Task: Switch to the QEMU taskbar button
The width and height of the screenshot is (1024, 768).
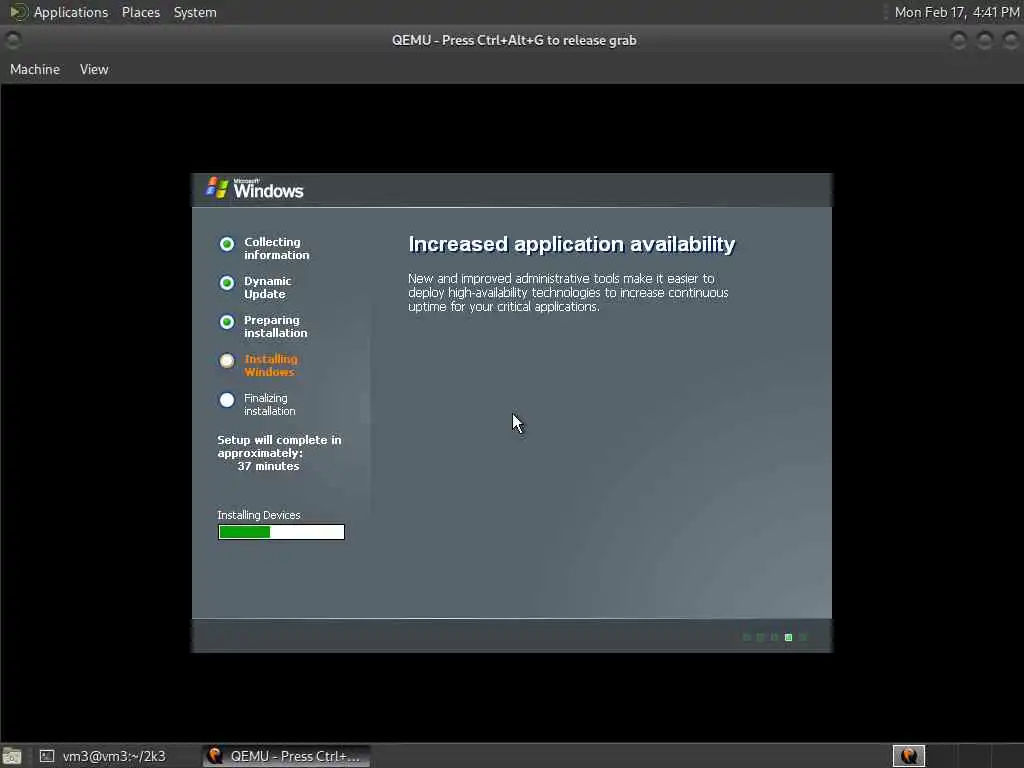Action: [x=285, y=756]
